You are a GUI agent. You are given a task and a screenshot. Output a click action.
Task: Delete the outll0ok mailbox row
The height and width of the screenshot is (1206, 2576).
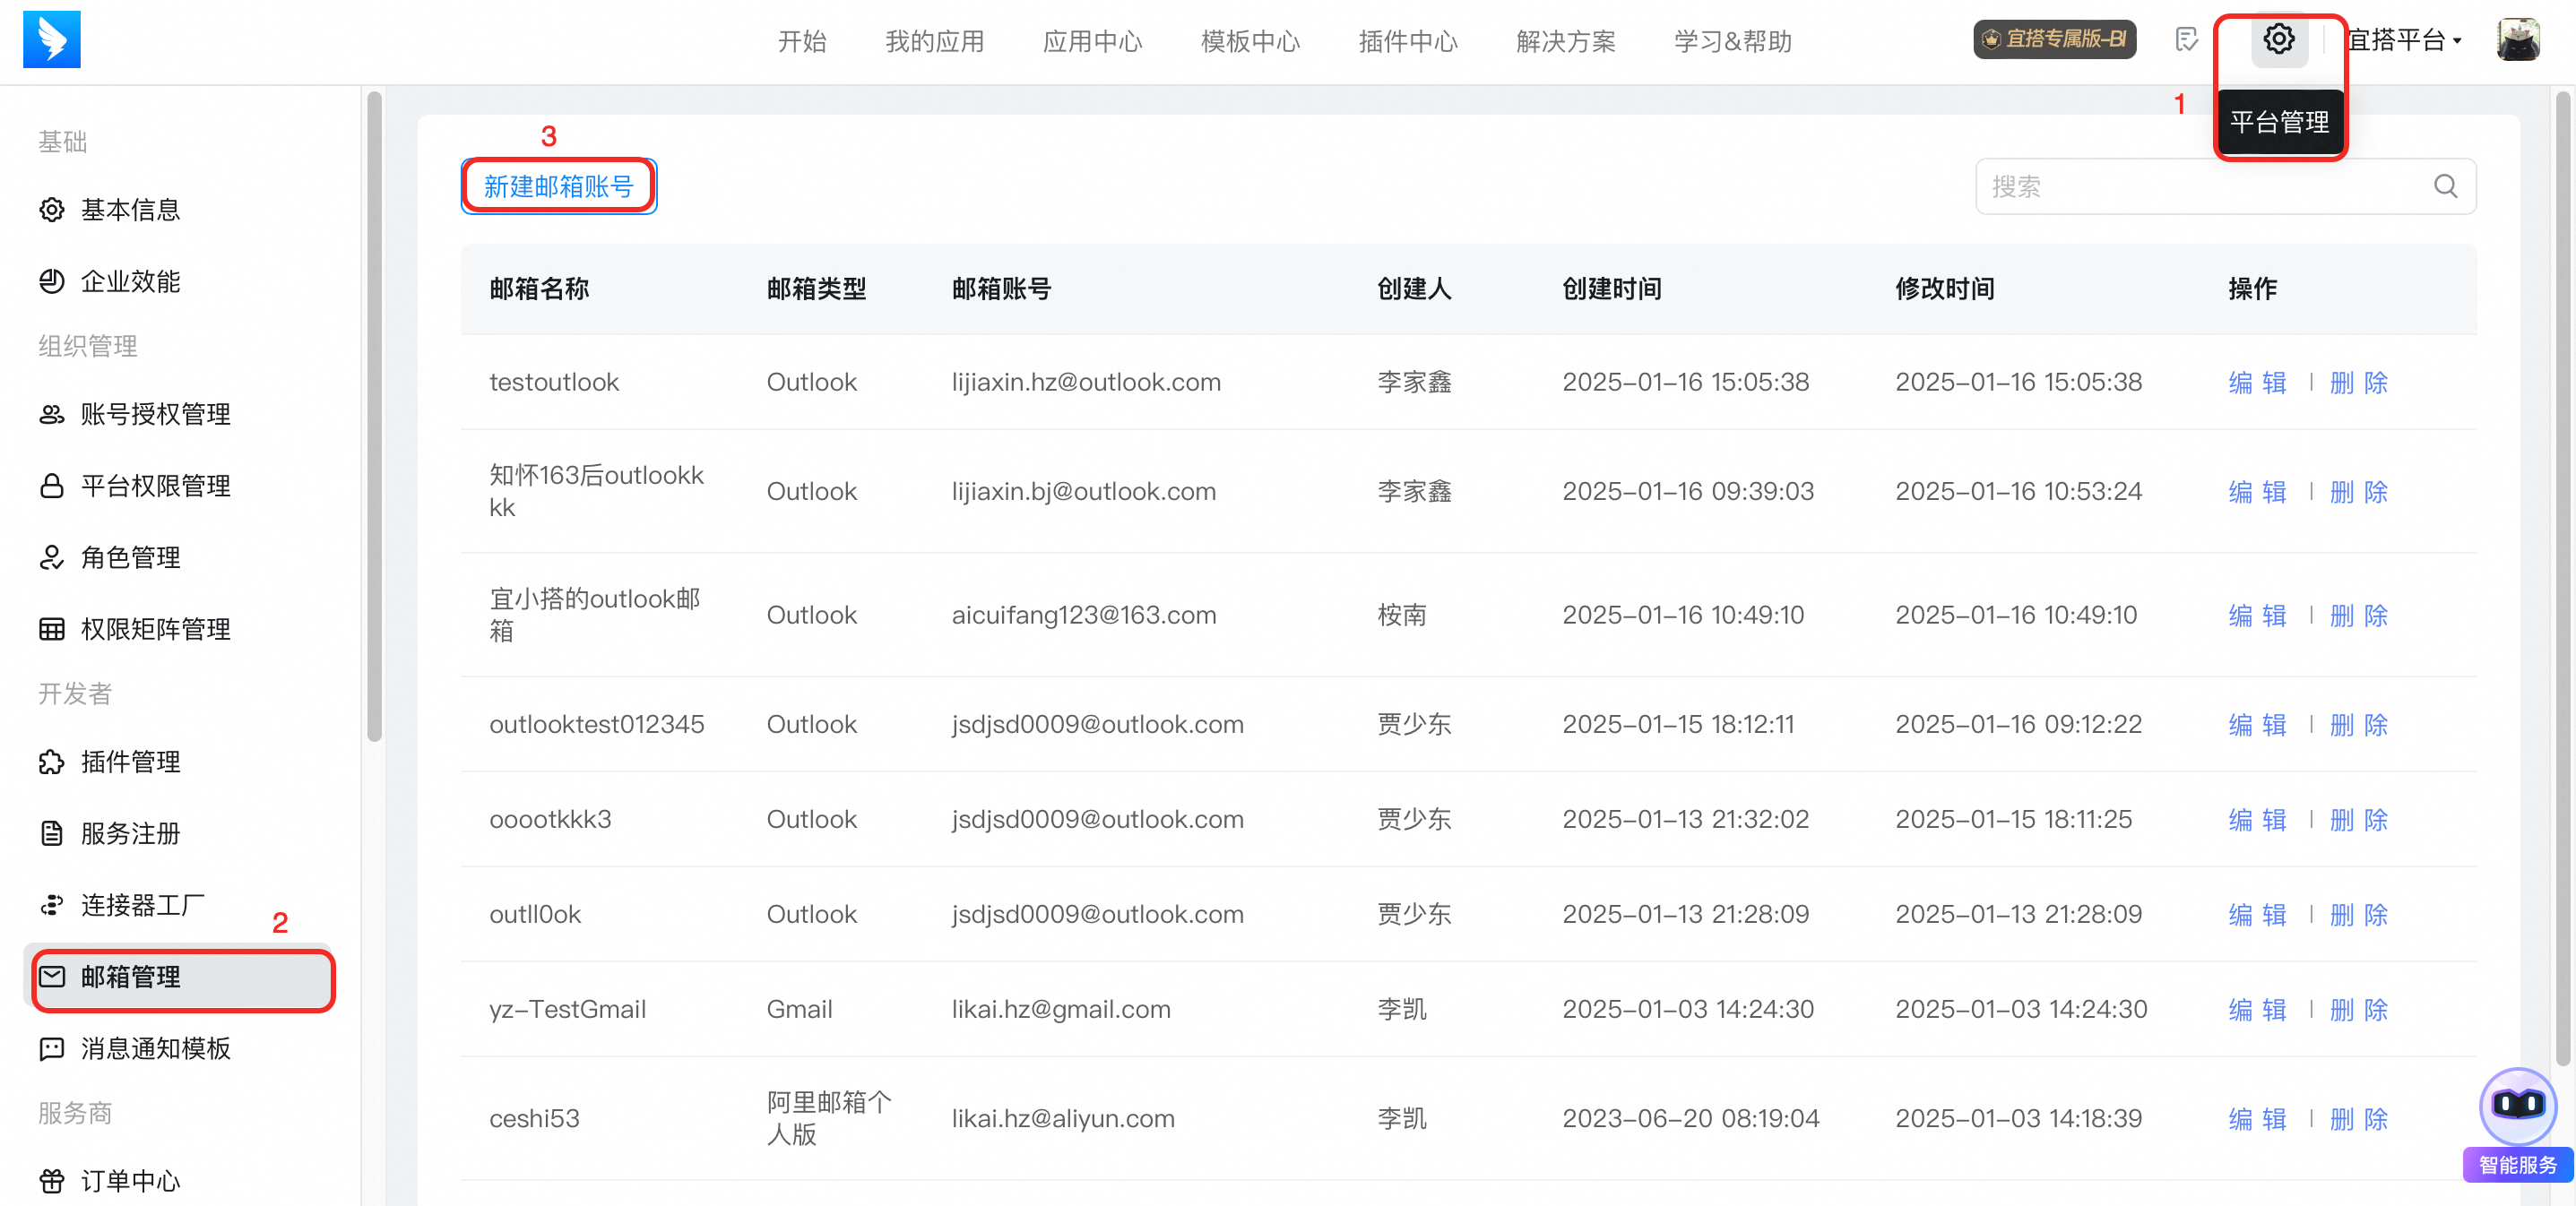[x=2358, y=915]
